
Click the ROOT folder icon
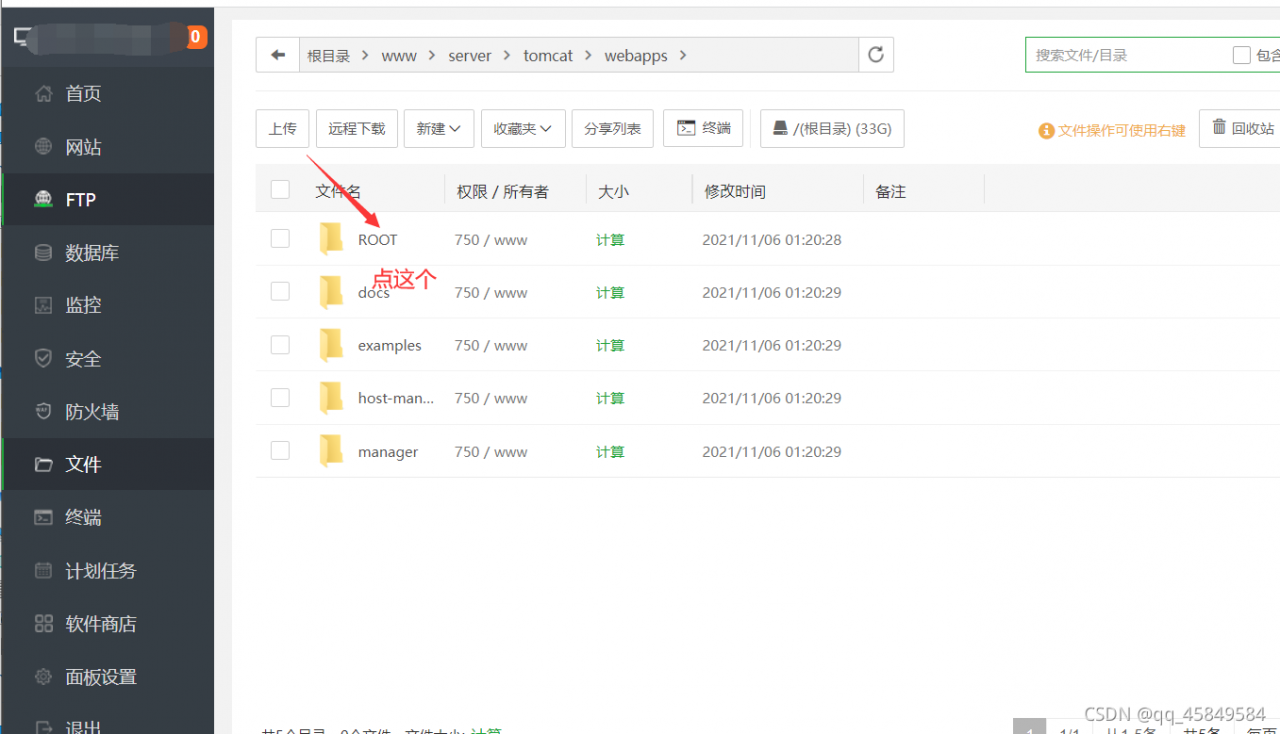click(332, 239)
